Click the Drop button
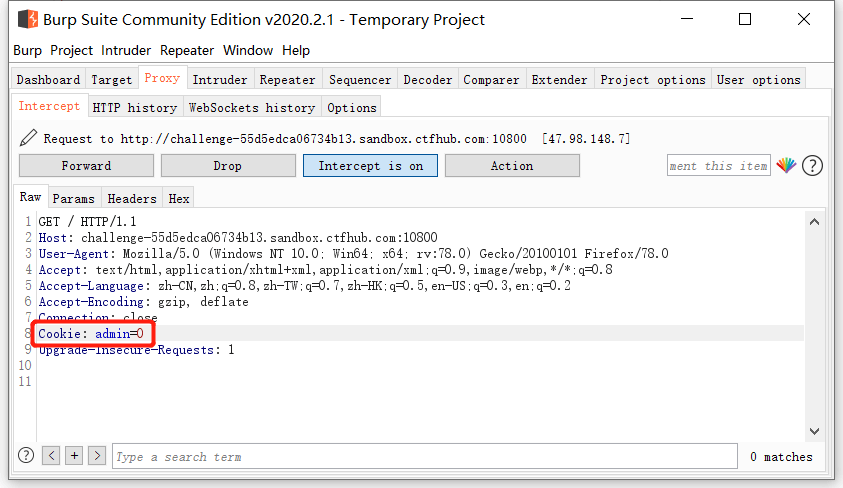The height and width of the screenshot is (488, 843). click(228, 166)
